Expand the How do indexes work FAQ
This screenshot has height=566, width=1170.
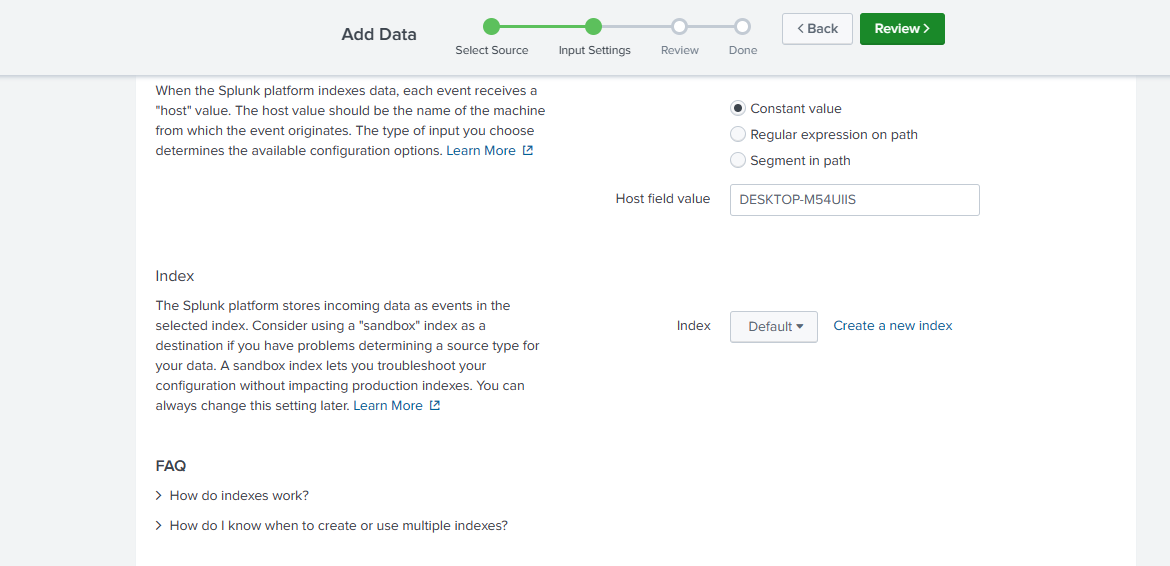pyautogui.click(x=239, y=496)
